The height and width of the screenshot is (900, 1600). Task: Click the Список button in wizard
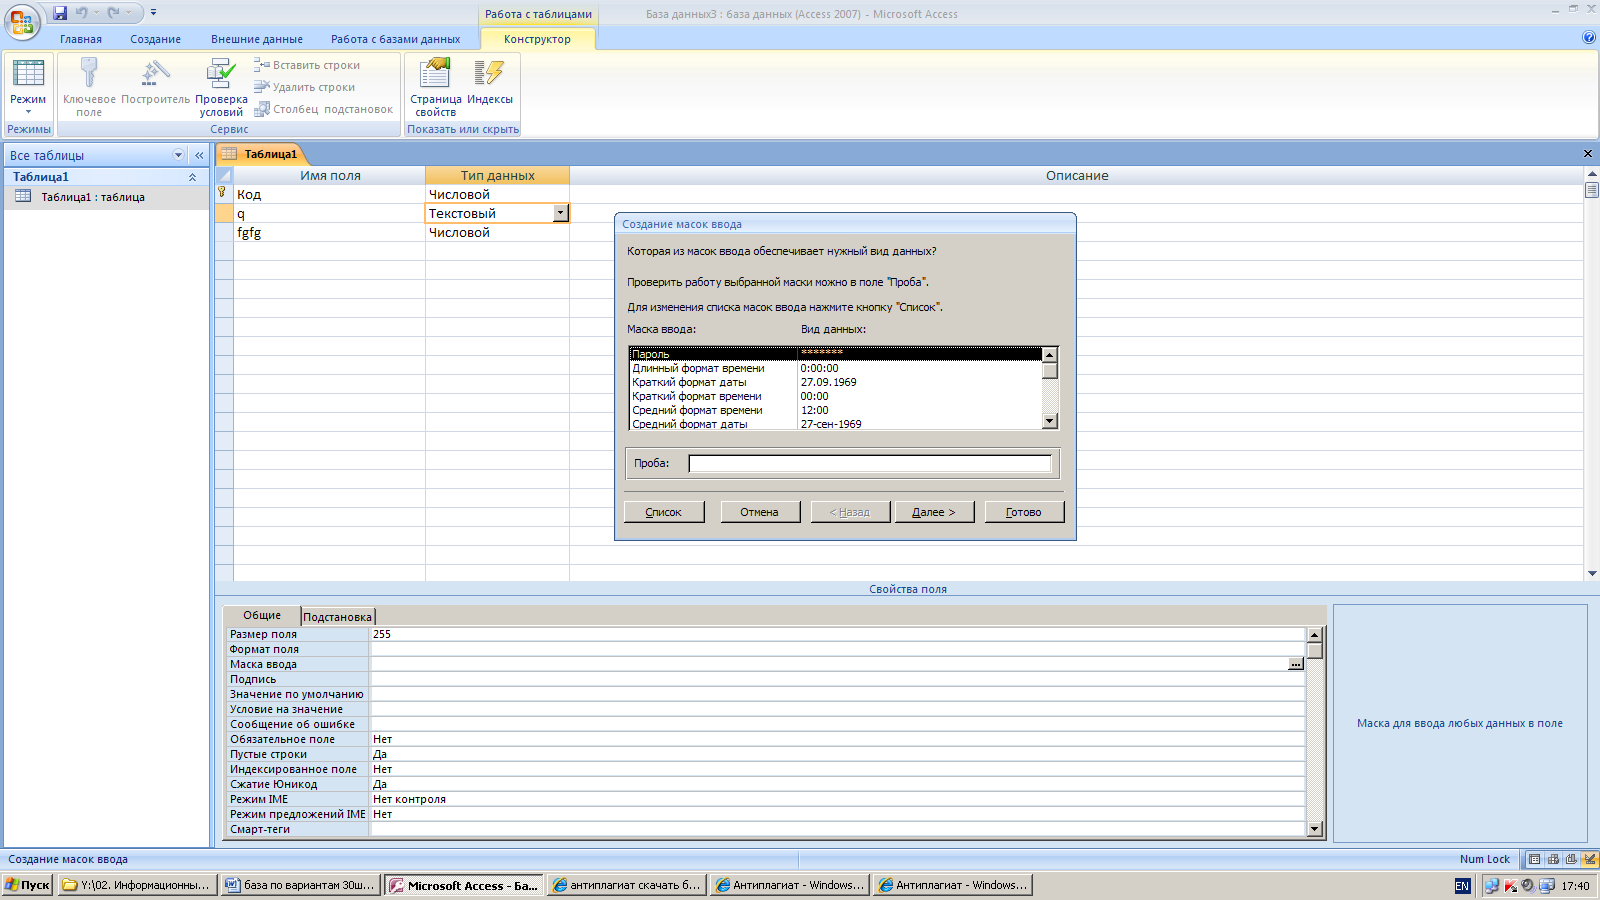(x=664, y=512)
